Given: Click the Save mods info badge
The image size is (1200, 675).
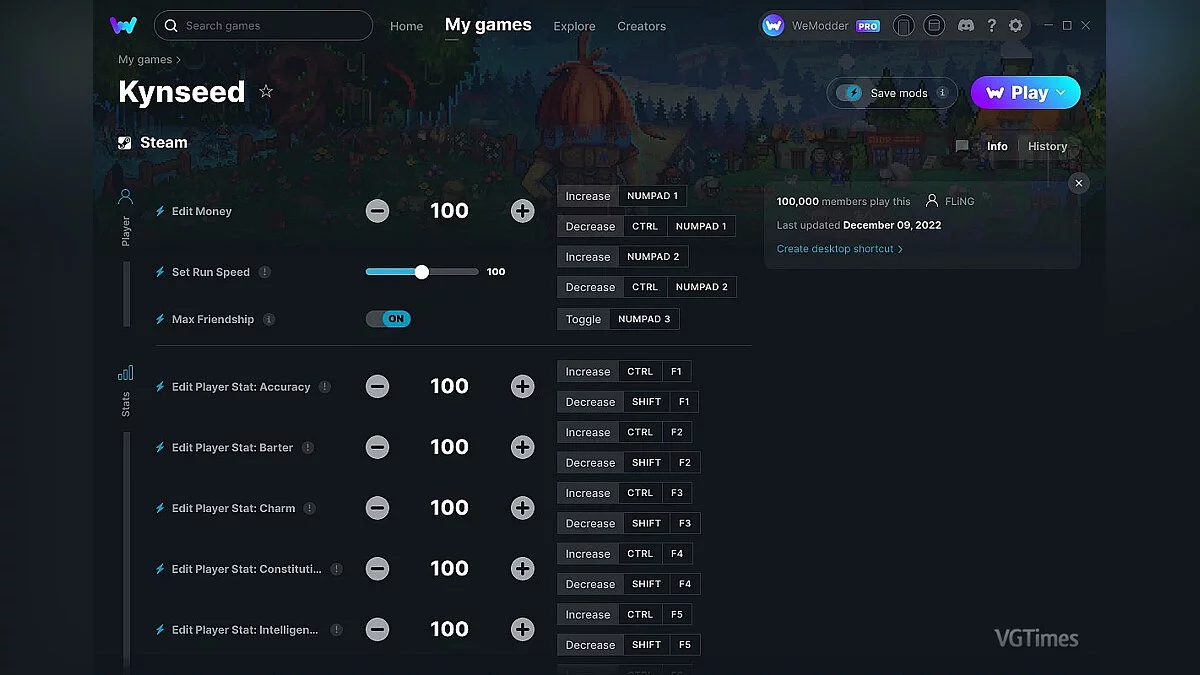Looking at the screenshot, I should click(942, 93).
